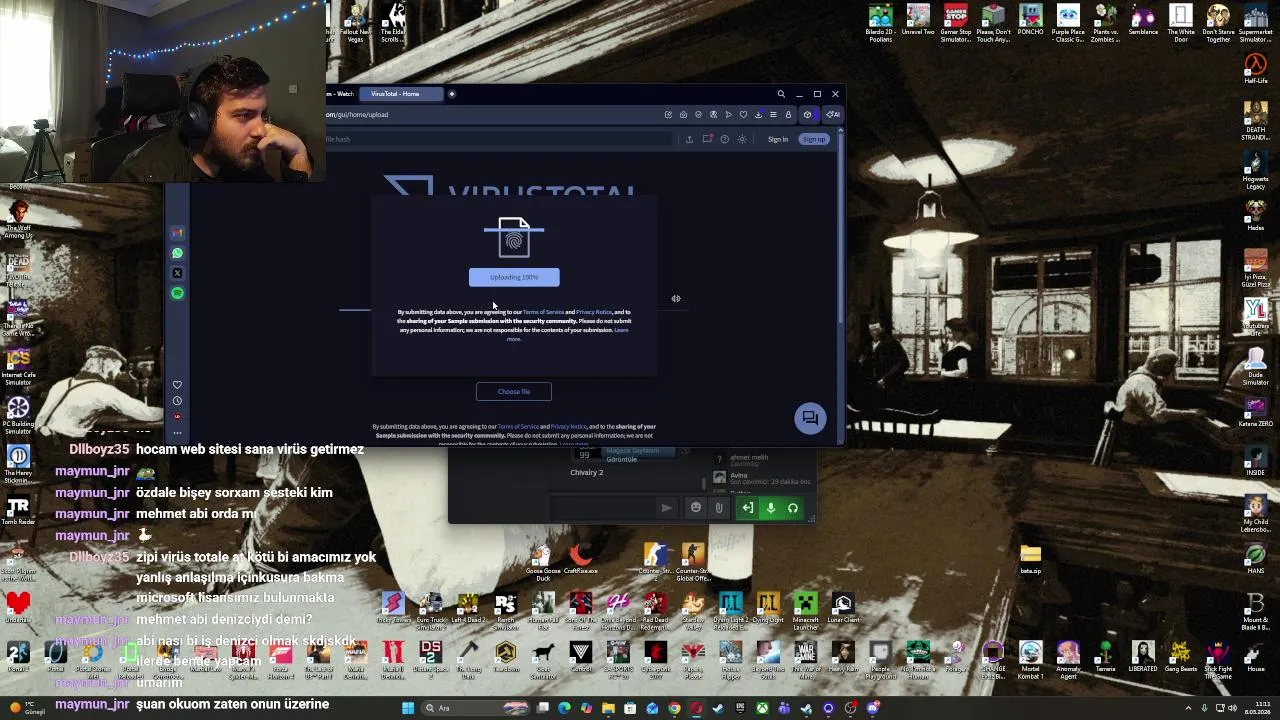The height and width of the screenshot is (720, 1280).
Task: Open the browser AI button
Action: pos(832,114)
